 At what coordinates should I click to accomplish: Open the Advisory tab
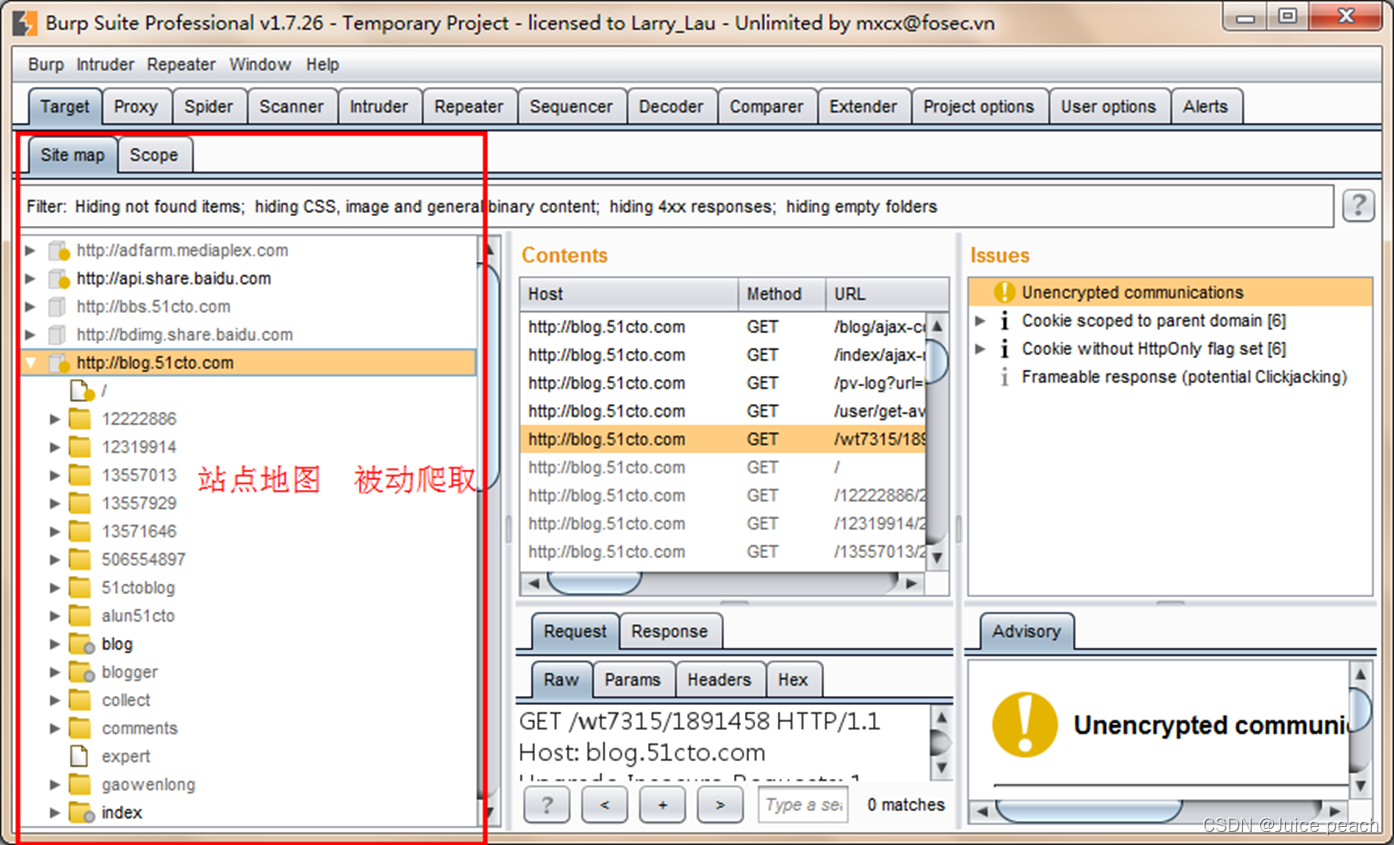point(1026,631)
